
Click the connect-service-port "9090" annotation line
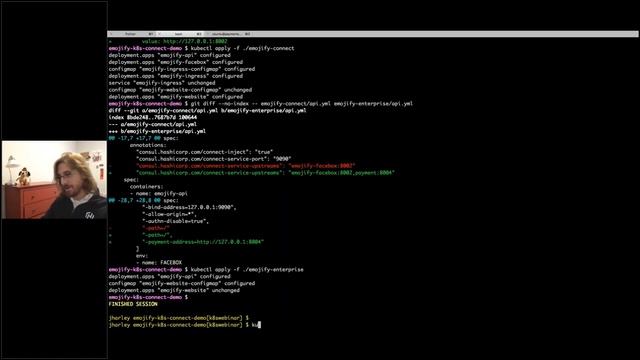pos(213,159)
